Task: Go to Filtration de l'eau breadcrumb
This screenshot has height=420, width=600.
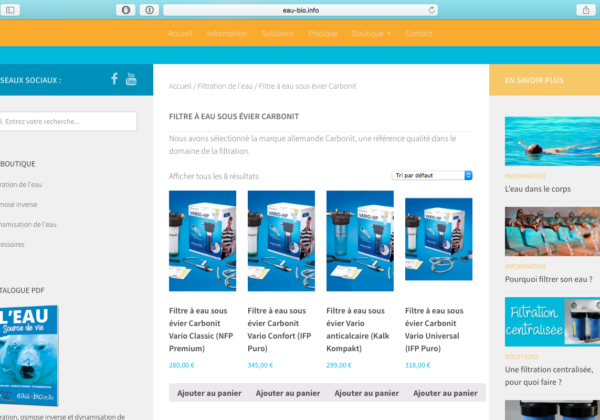Action: [225, 86]
